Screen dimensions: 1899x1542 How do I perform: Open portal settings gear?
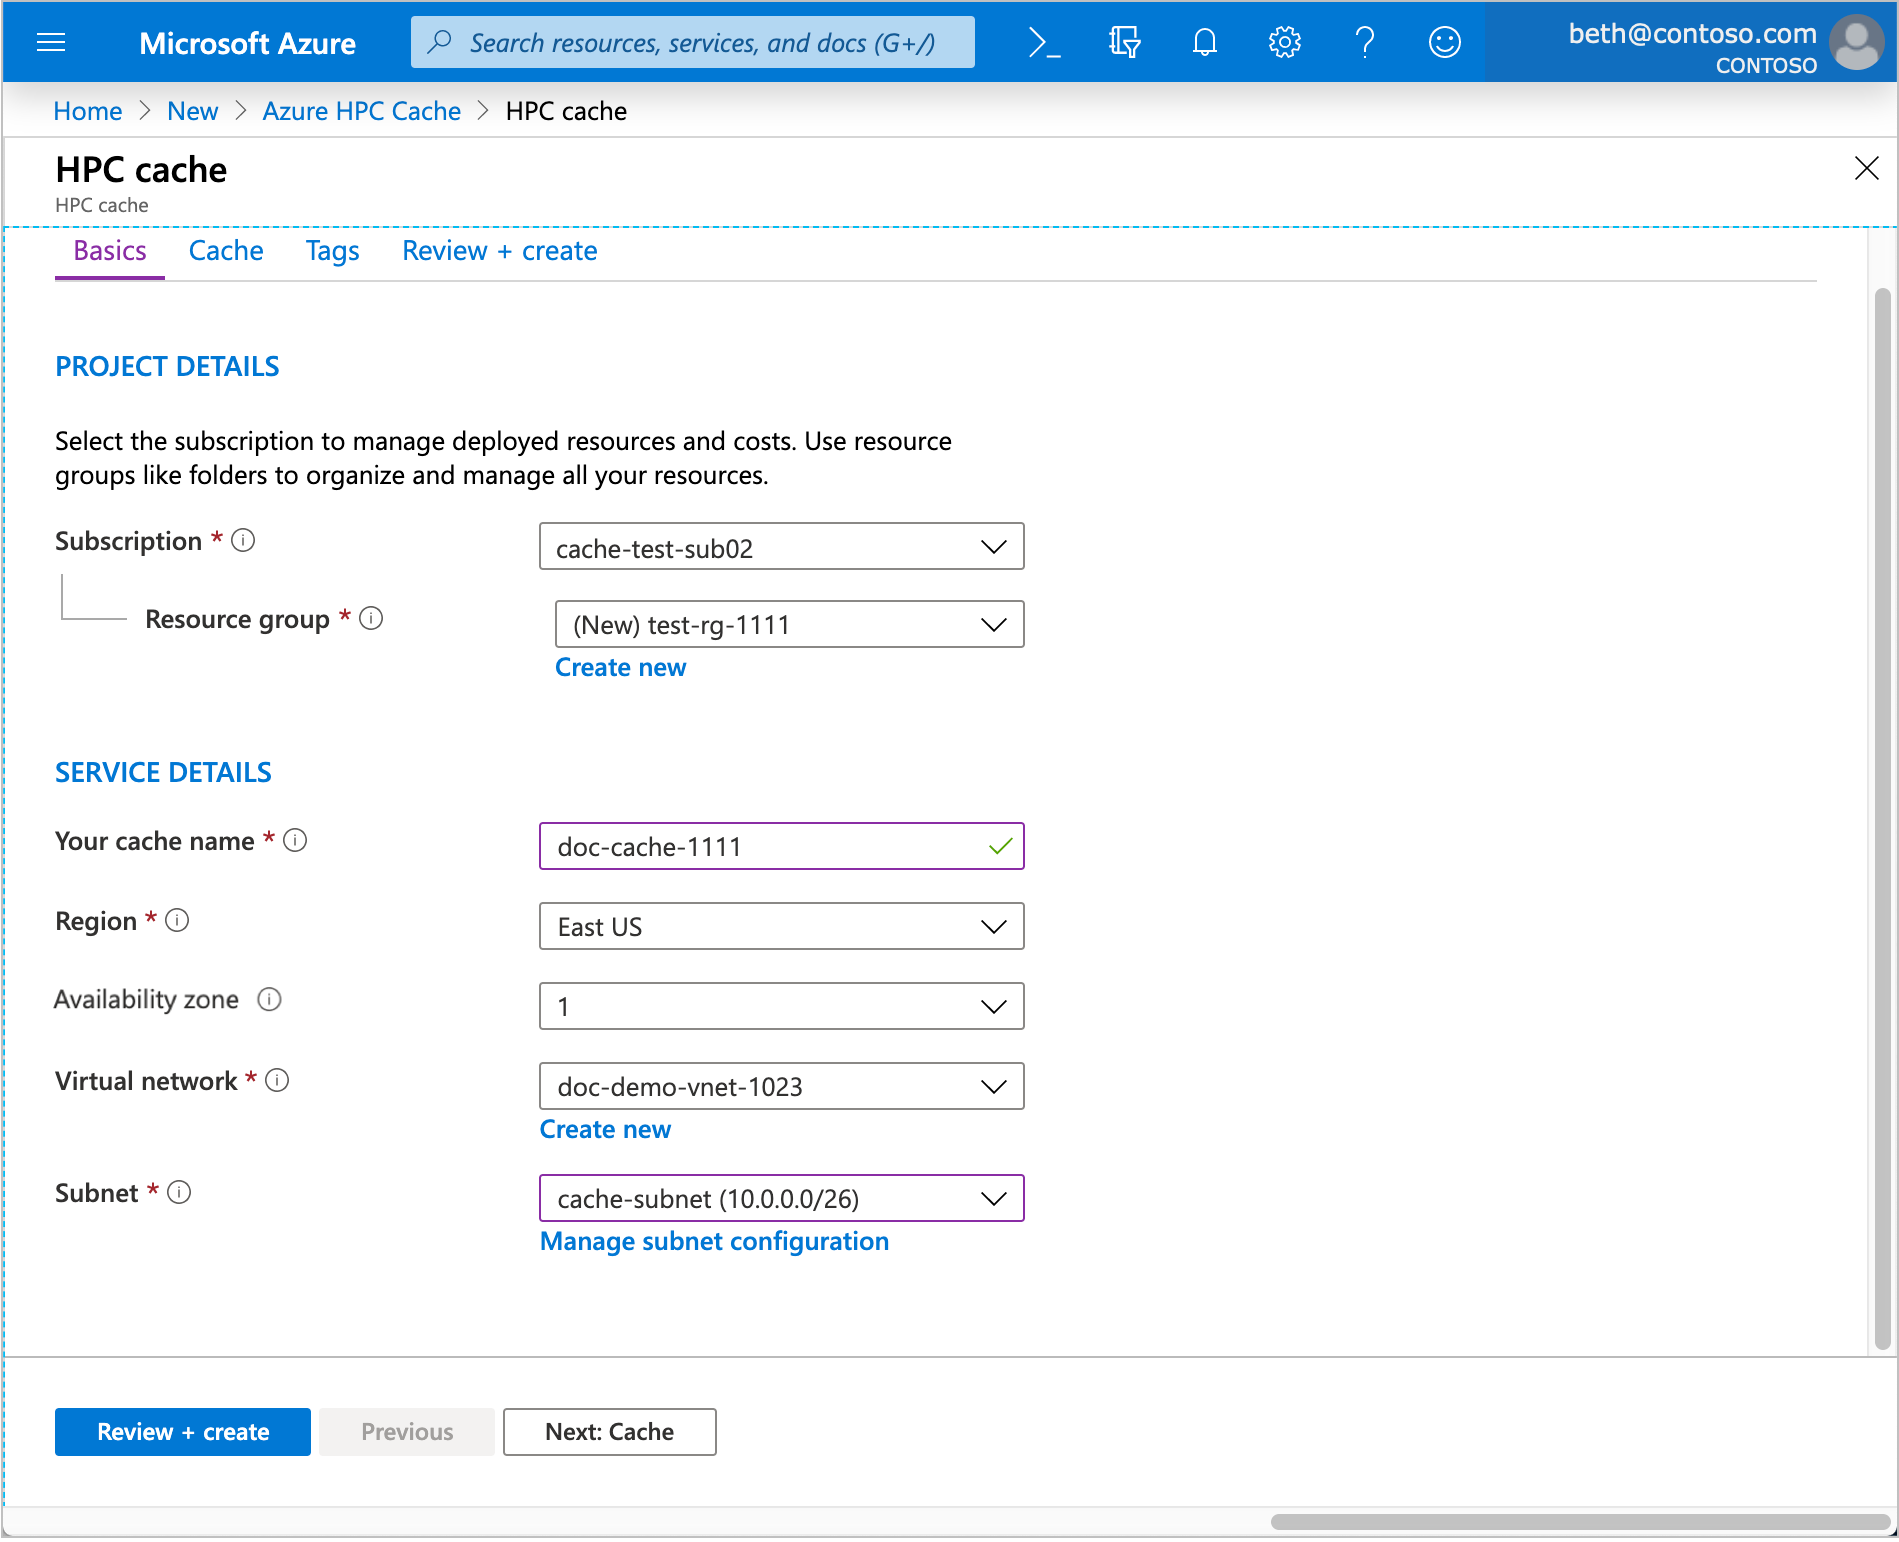1284,42
